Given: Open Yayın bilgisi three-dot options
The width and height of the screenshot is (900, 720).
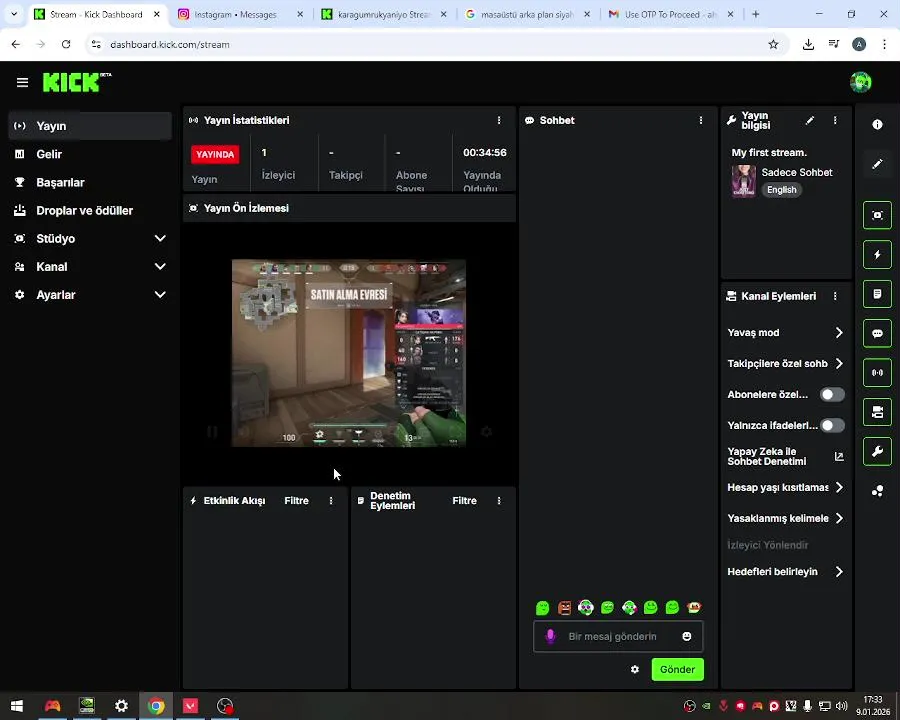Looking at the screenshot, I should click(x=835, y=121).
